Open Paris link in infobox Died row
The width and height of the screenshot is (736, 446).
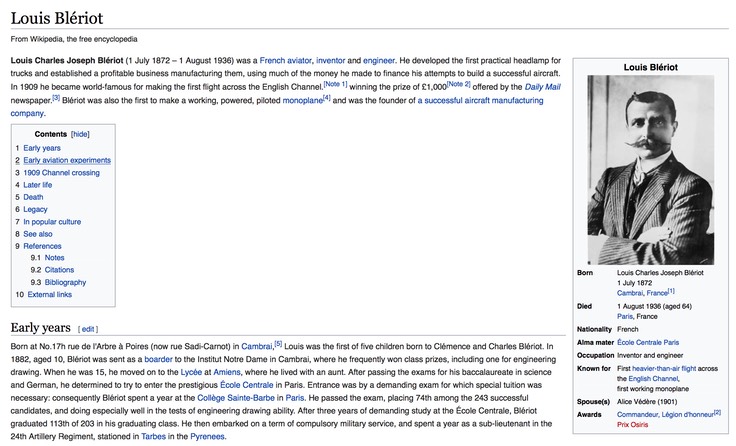(625, 316)
